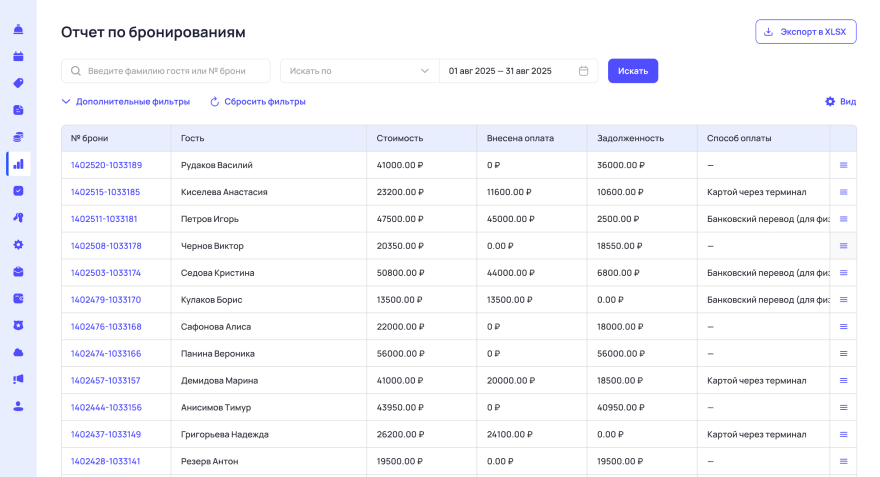
Task: Open booking link 1402515-1033185
Action: point(106,192)
